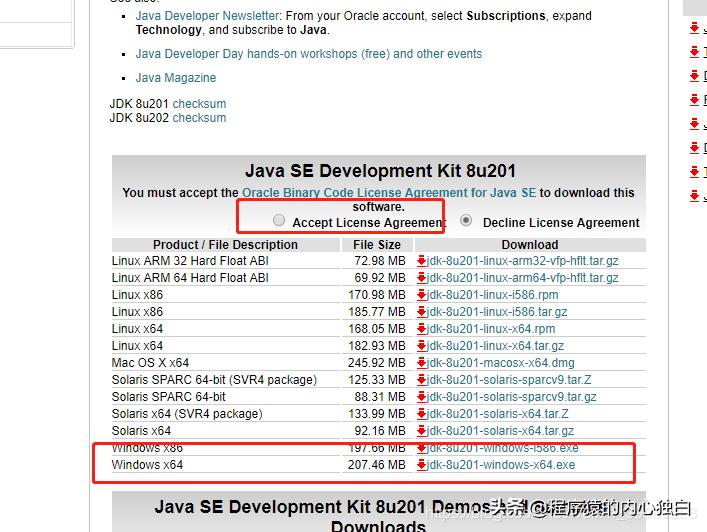Download jdk-8u201-linux-x64.rpm file
This screenshot has height=532, width=707.
tap(491, 329)
